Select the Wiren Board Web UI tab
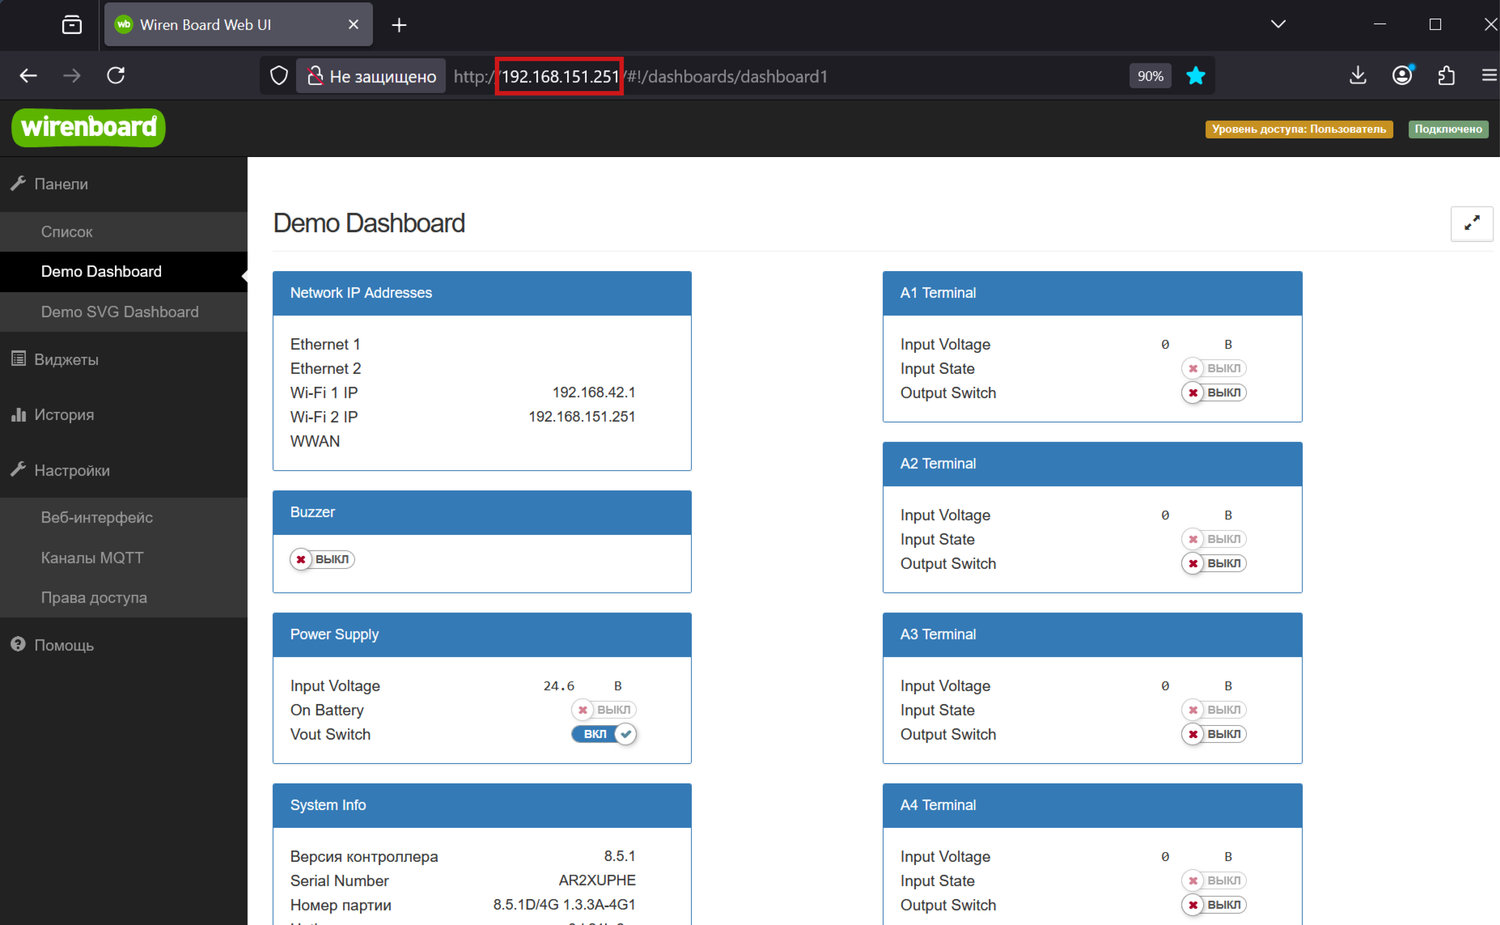Image resolution: width=1500 pixels, height=925 pixels. (239, 25)
